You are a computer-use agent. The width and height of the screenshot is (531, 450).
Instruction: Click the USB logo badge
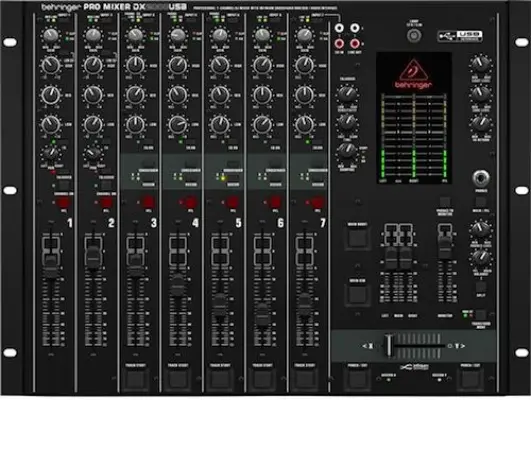click(x=460, y=36)
